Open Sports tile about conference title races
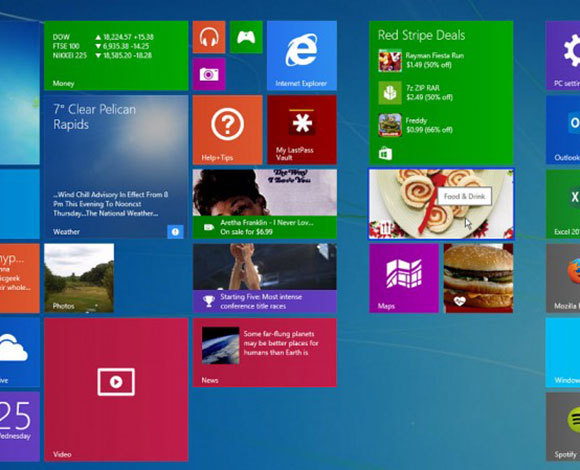This screenshot has height=470, width=580. (x=265, y=278)
